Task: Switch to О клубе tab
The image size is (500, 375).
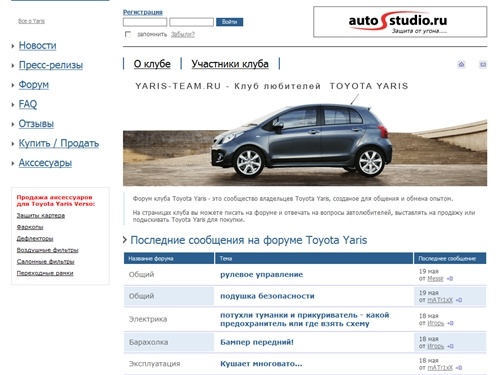Action: point(152,64)
